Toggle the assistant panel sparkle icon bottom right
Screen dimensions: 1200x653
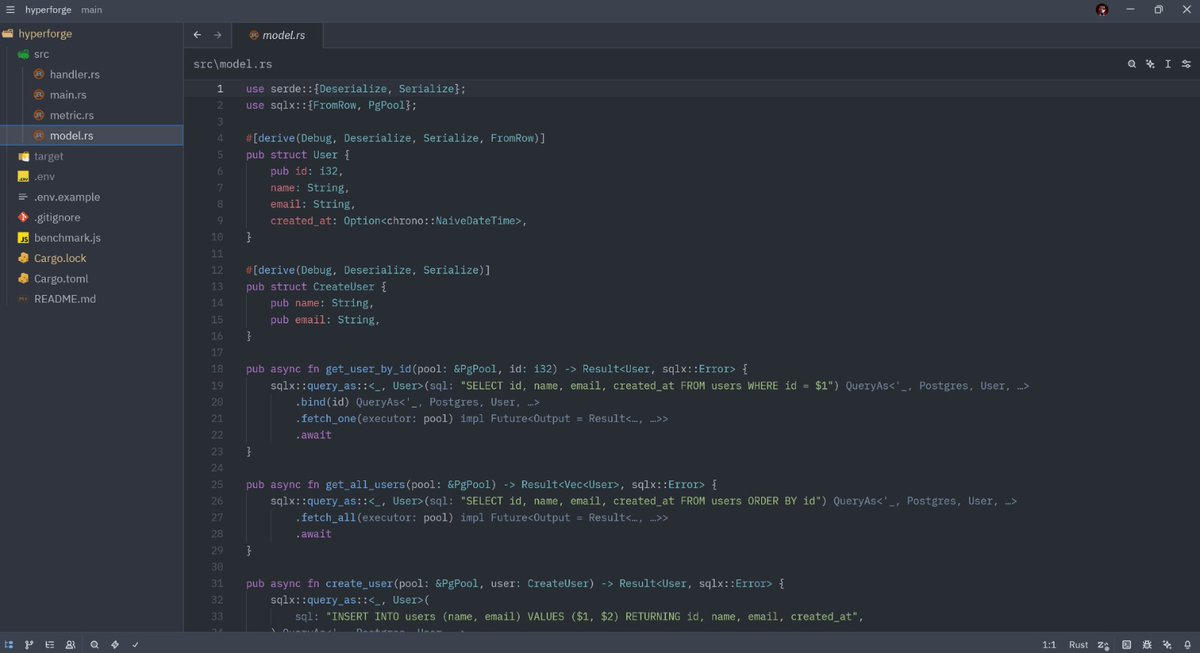(x=1167, y=645)
